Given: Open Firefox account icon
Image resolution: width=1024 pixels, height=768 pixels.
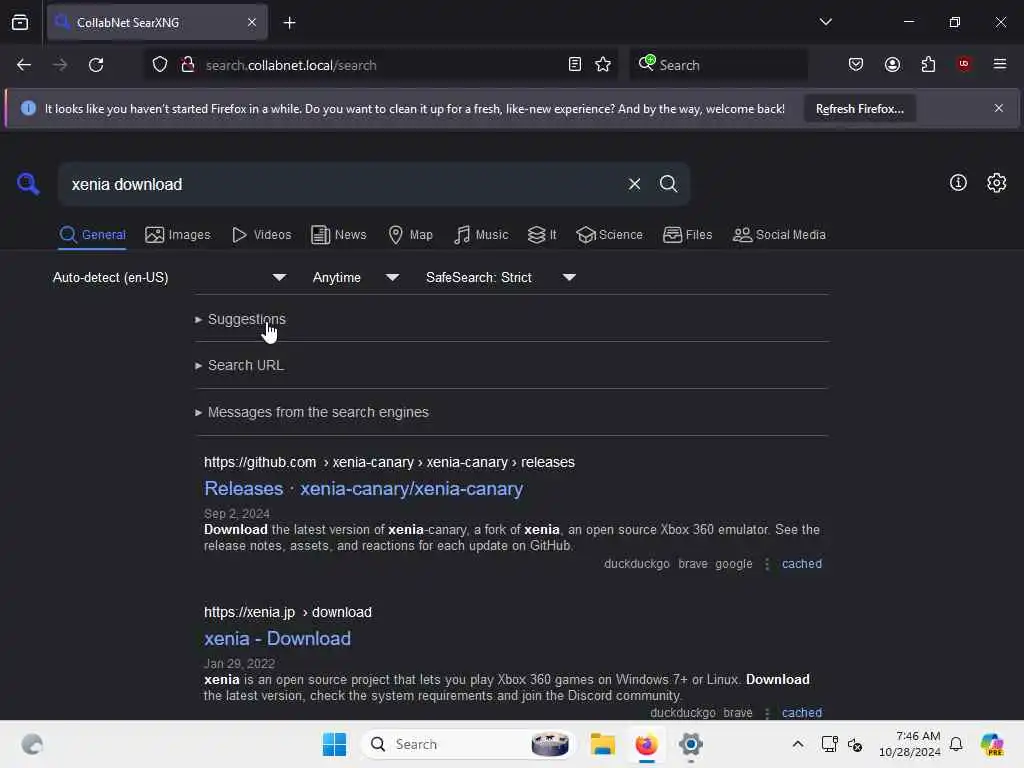Looking at the screenshot, I should [892, 65].
